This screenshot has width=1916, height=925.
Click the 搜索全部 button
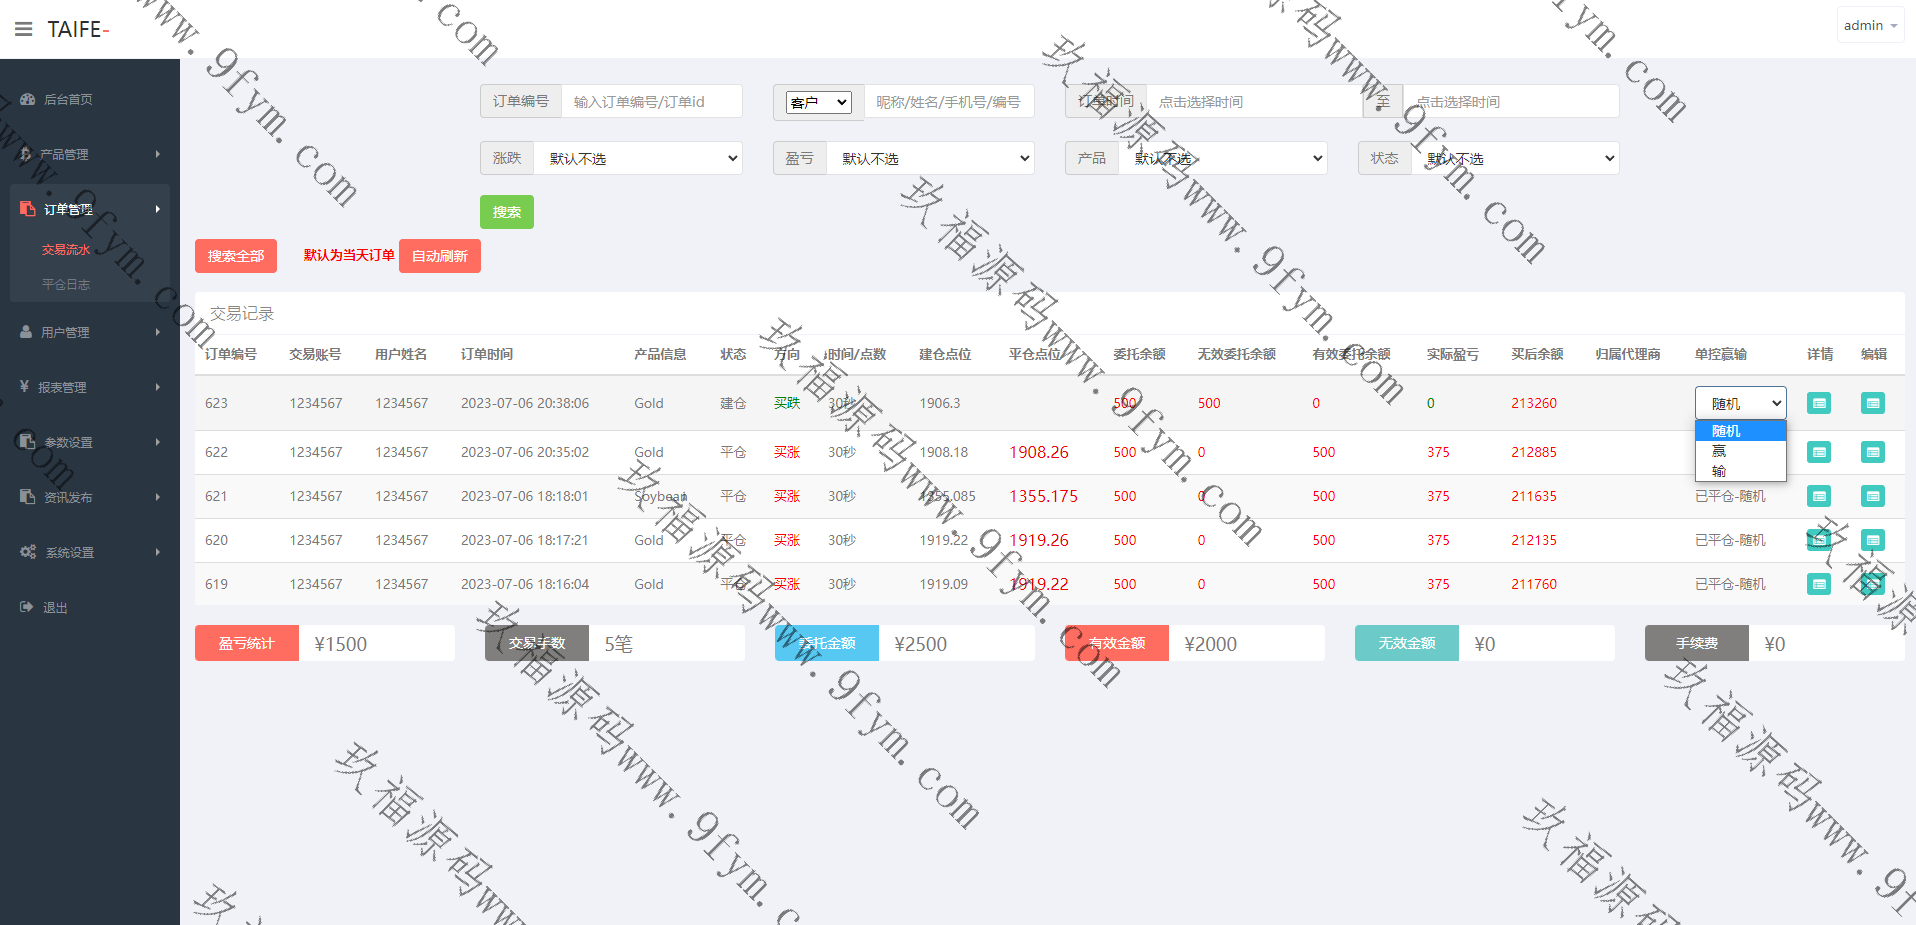(x=235, y=256)
